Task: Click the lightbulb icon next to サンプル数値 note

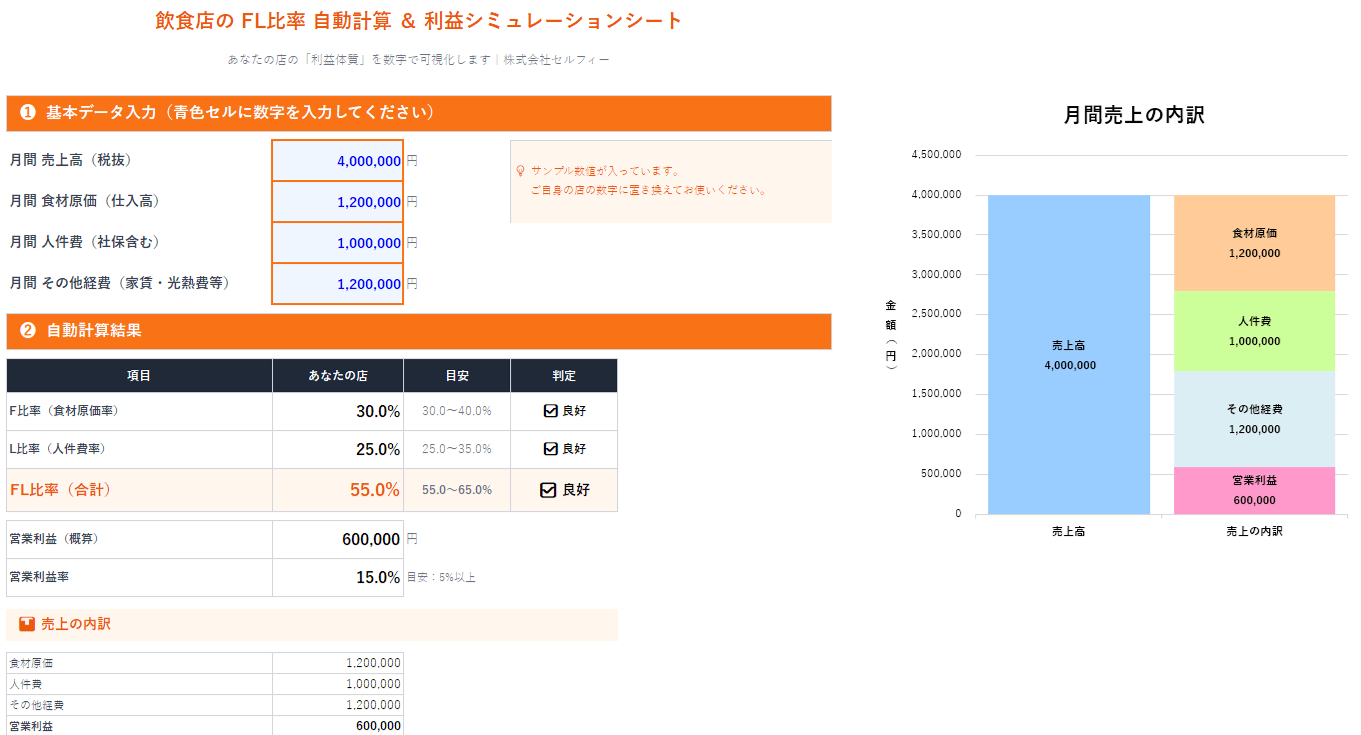Action: (523, 171)
